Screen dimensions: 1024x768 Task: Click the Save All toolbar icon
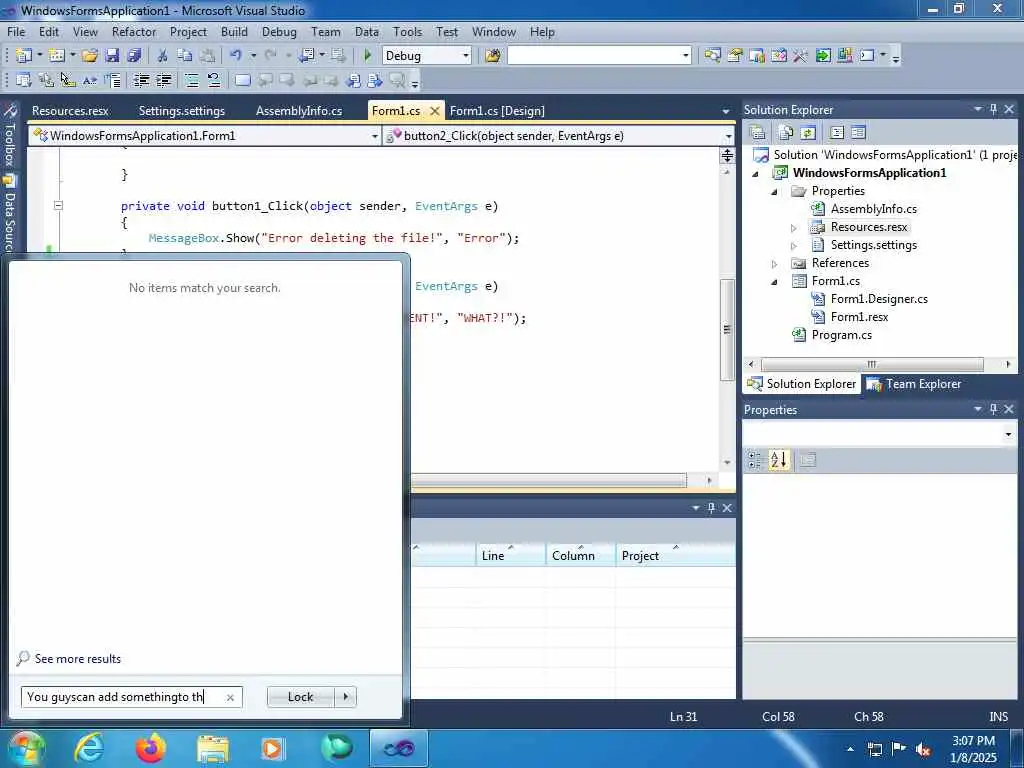click(135, 56)
